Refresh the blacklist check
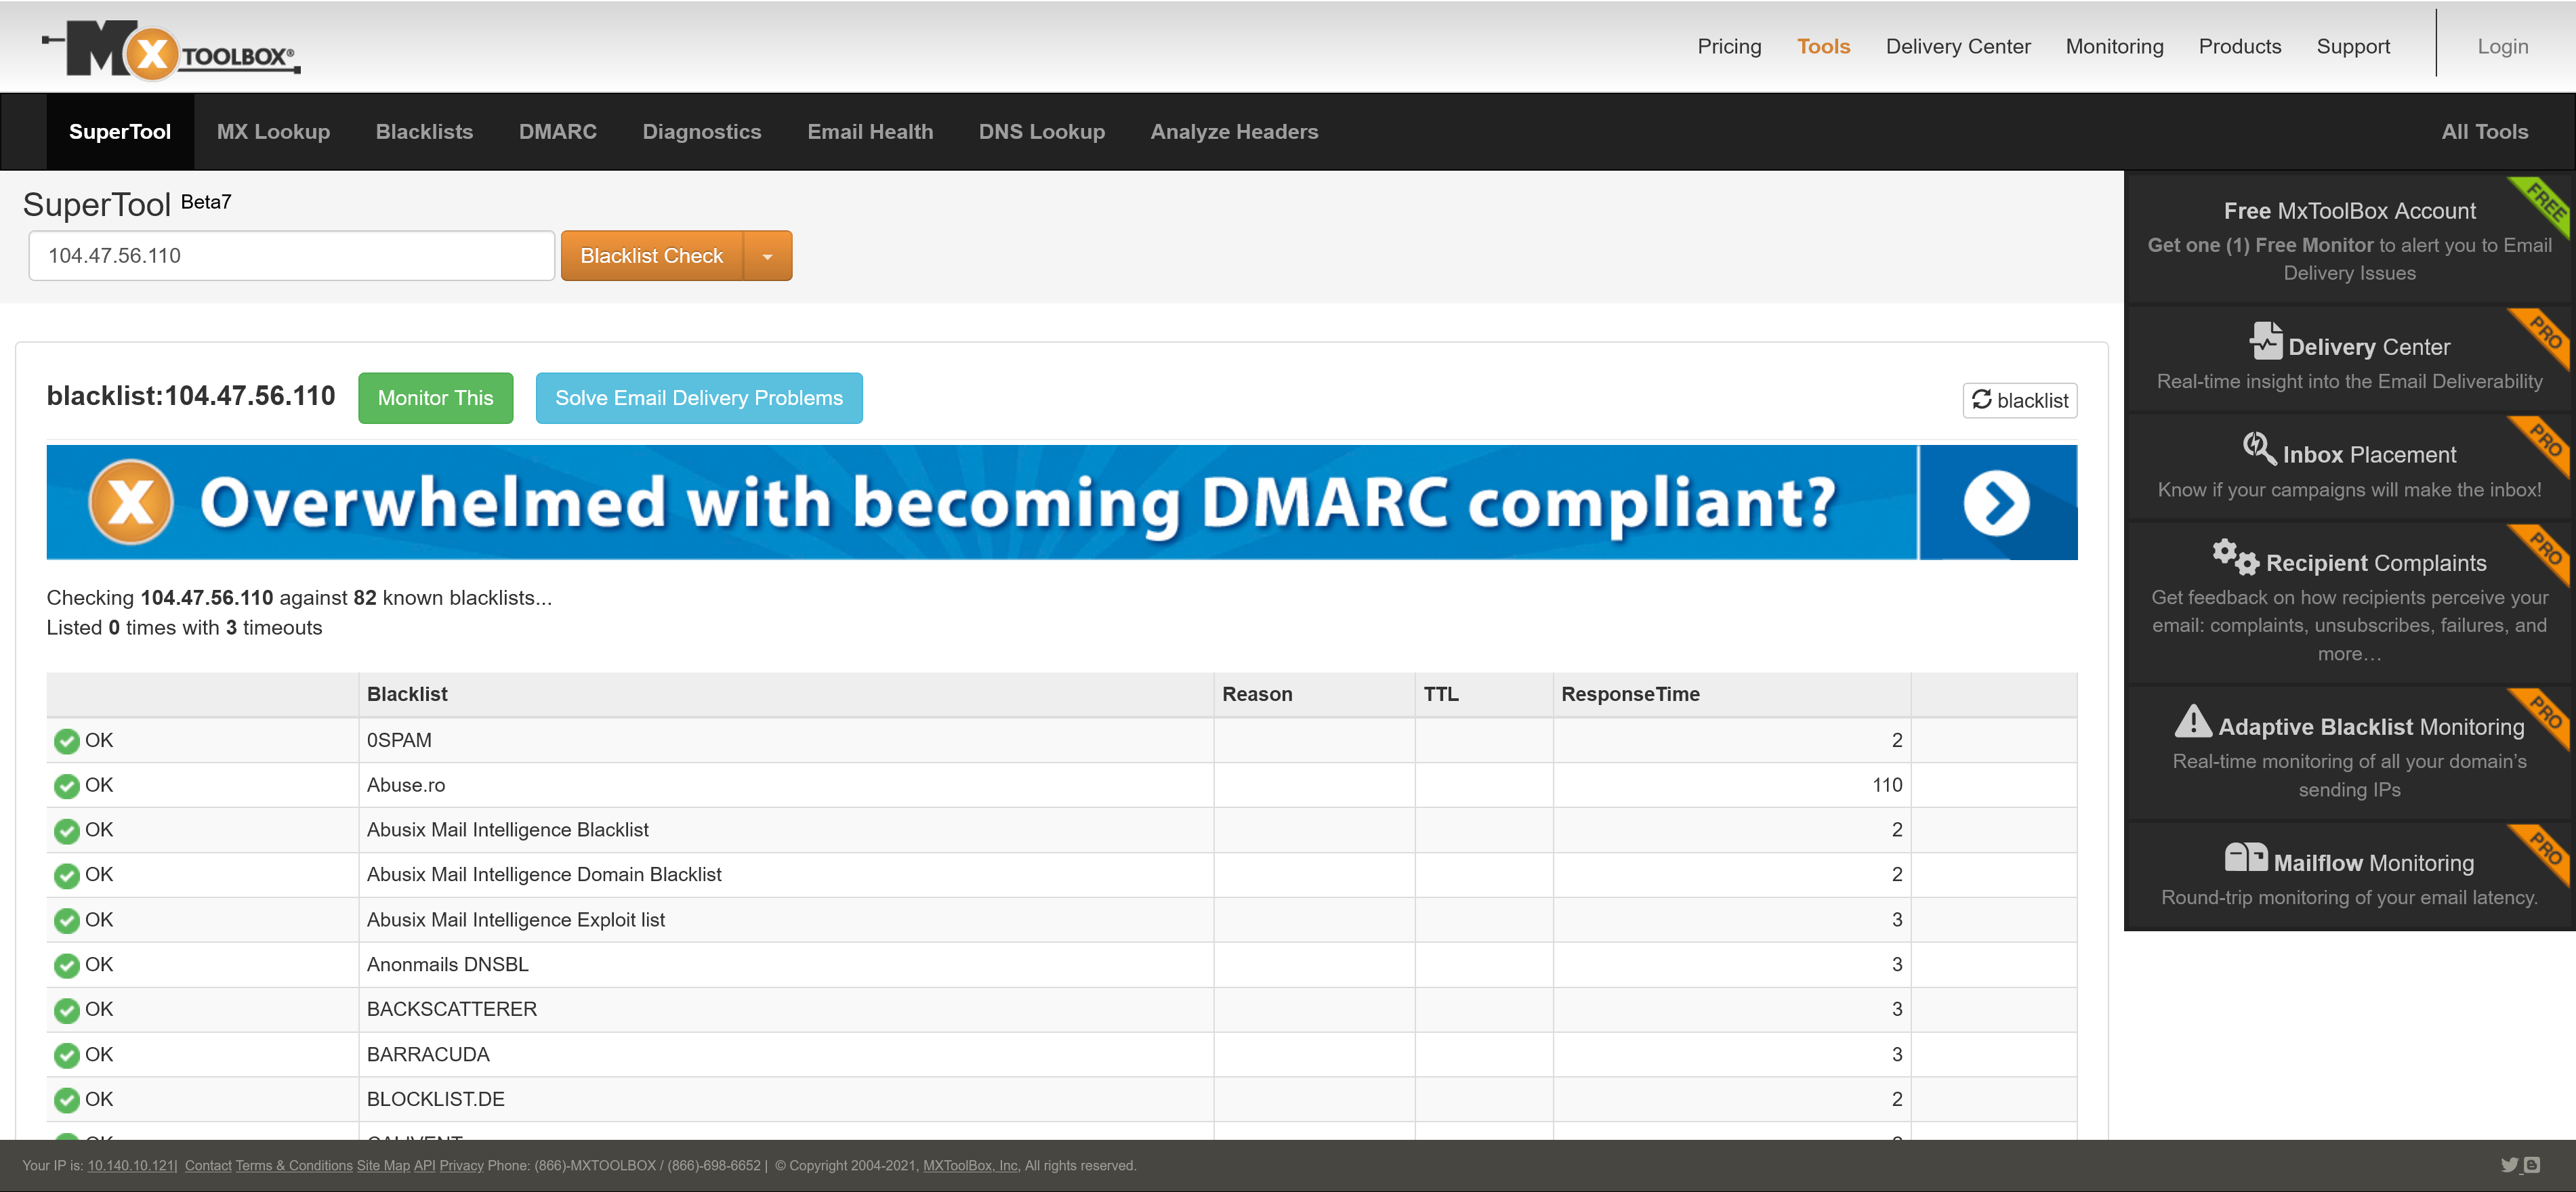The height and width of the screenshot is (1192, 2576). pyautogui.click(x=2019, y=400)
